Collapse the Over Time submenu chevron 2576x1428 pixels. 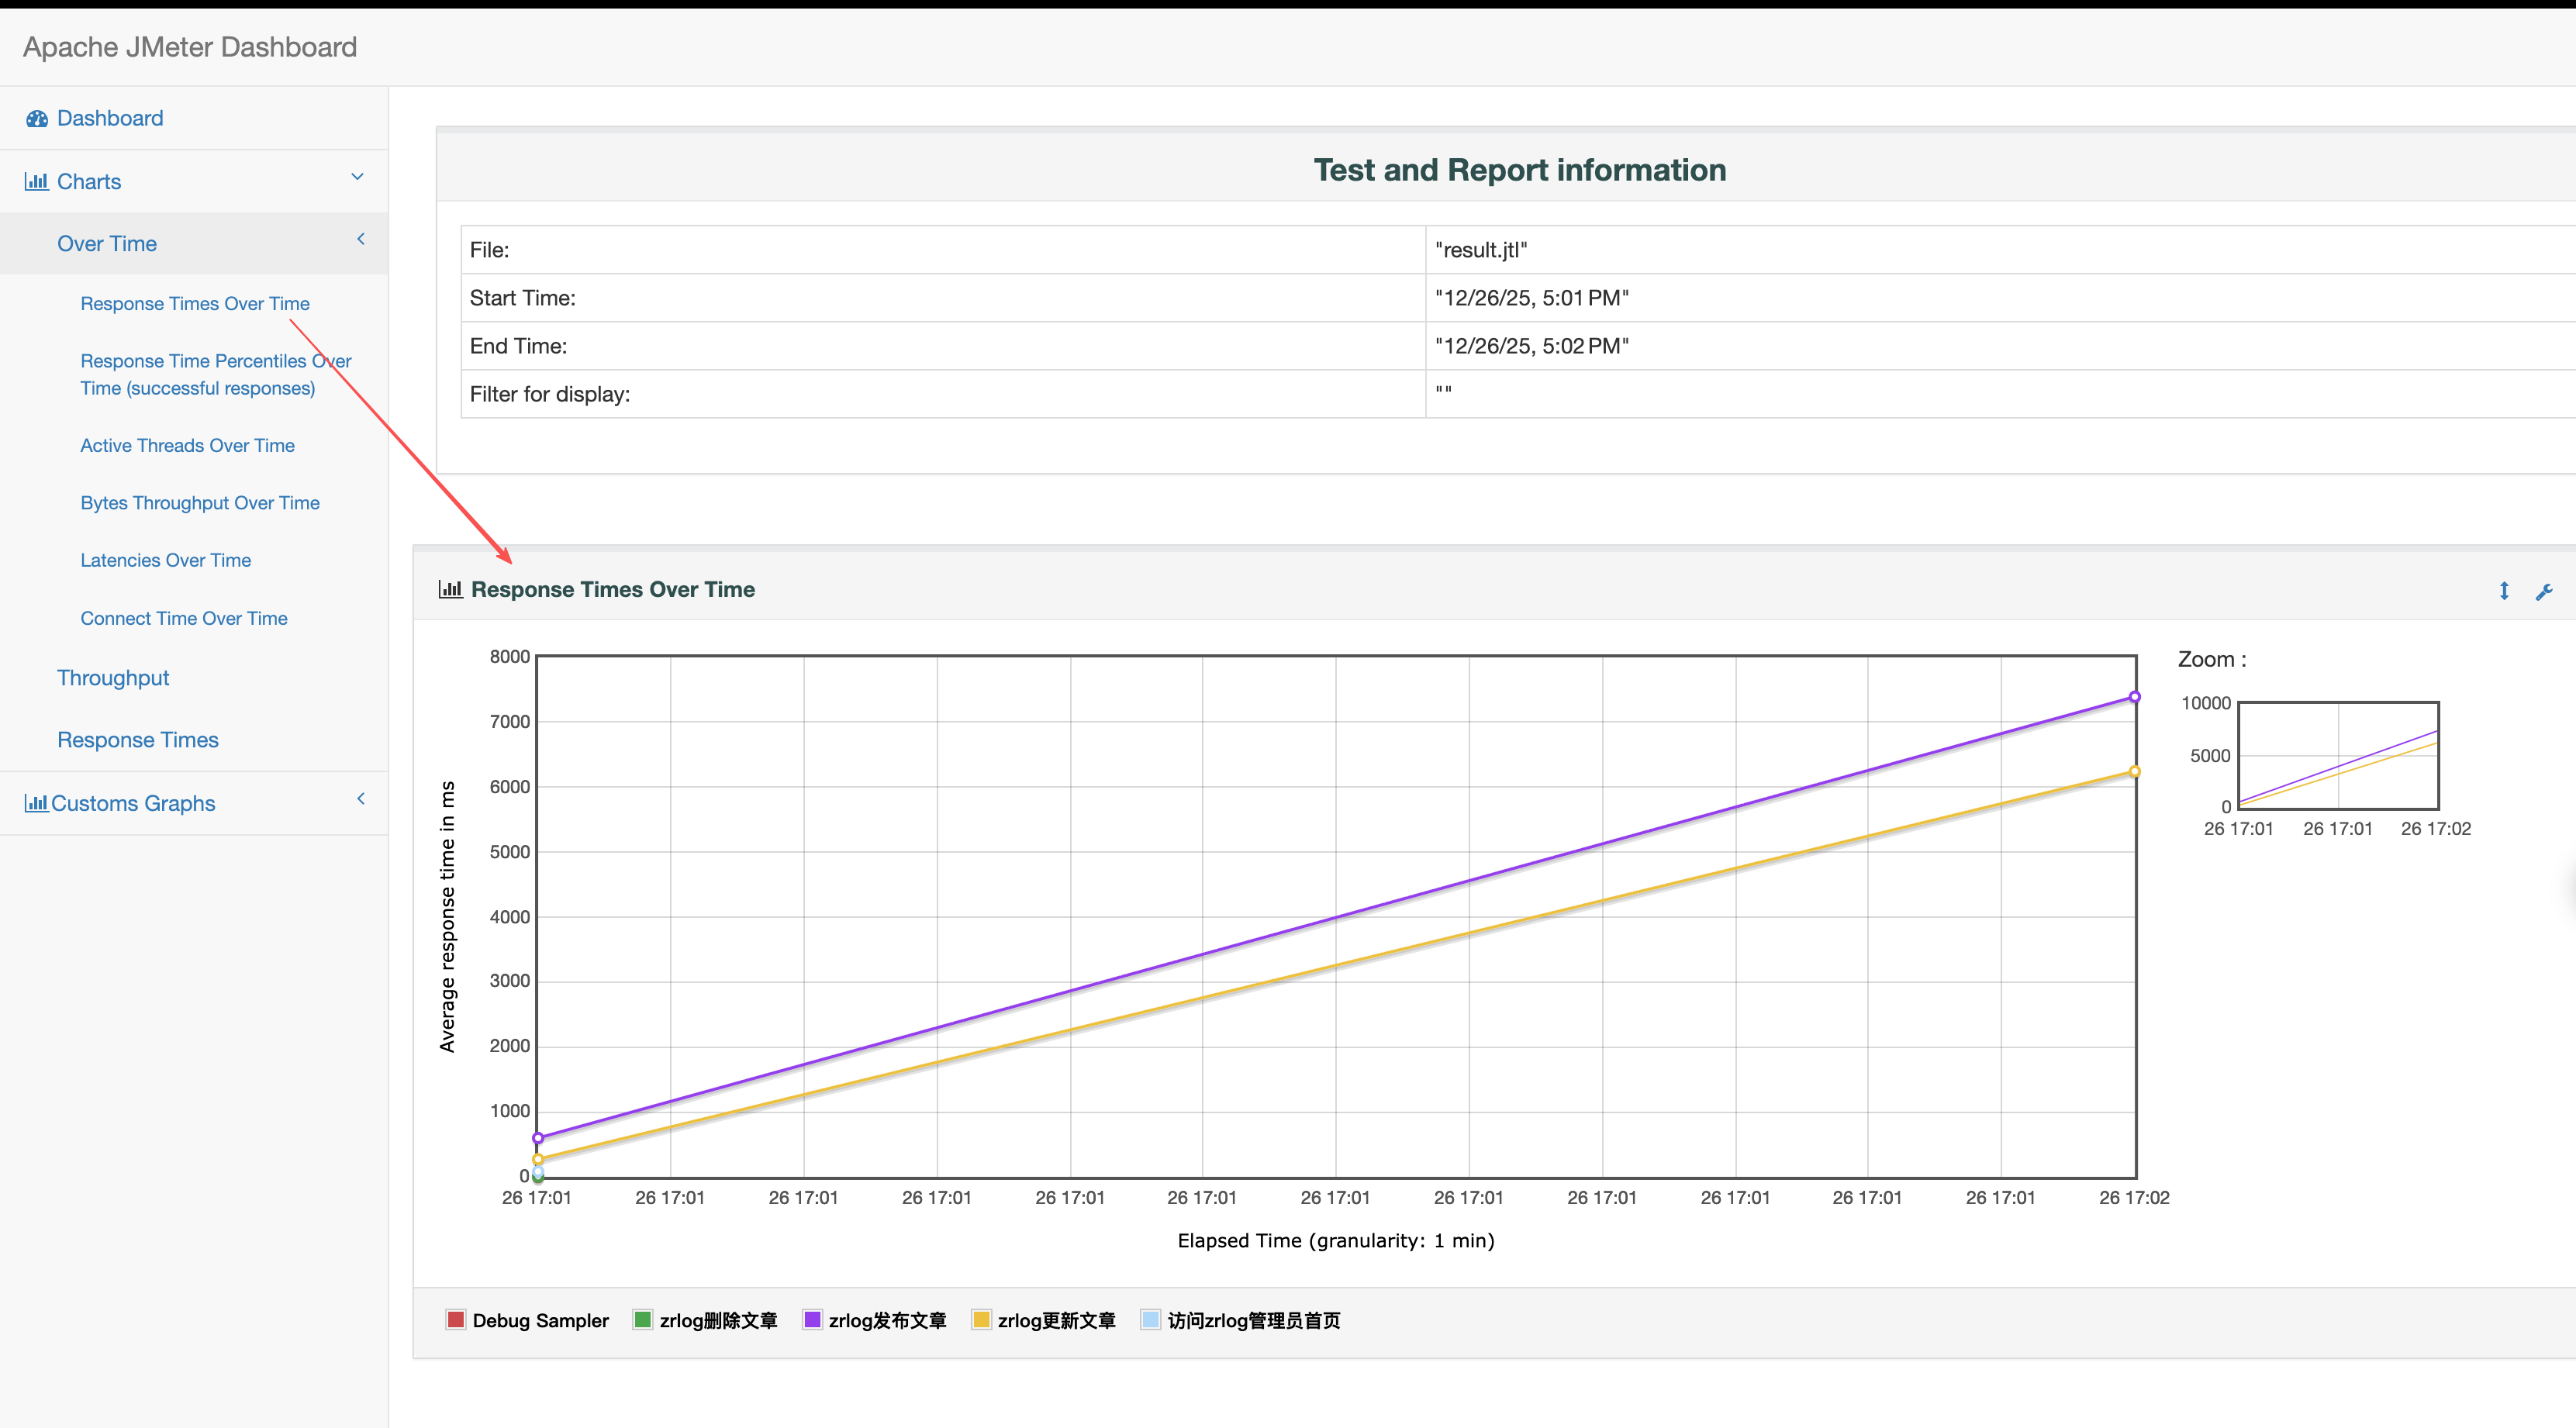tap(360, 239)
